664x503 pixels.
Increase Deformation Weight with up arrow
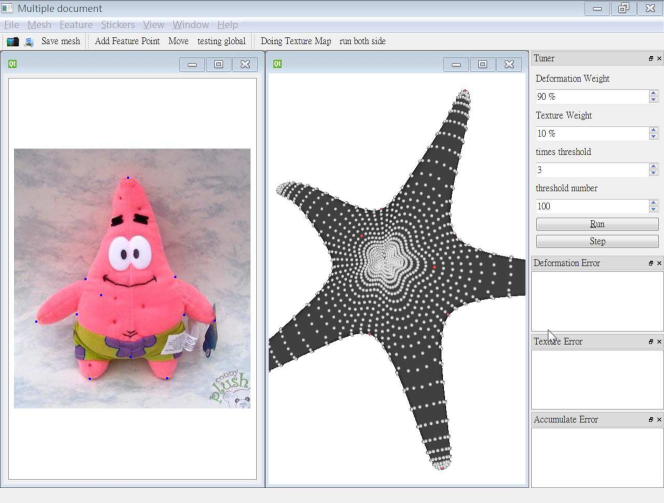click(653, 93)
